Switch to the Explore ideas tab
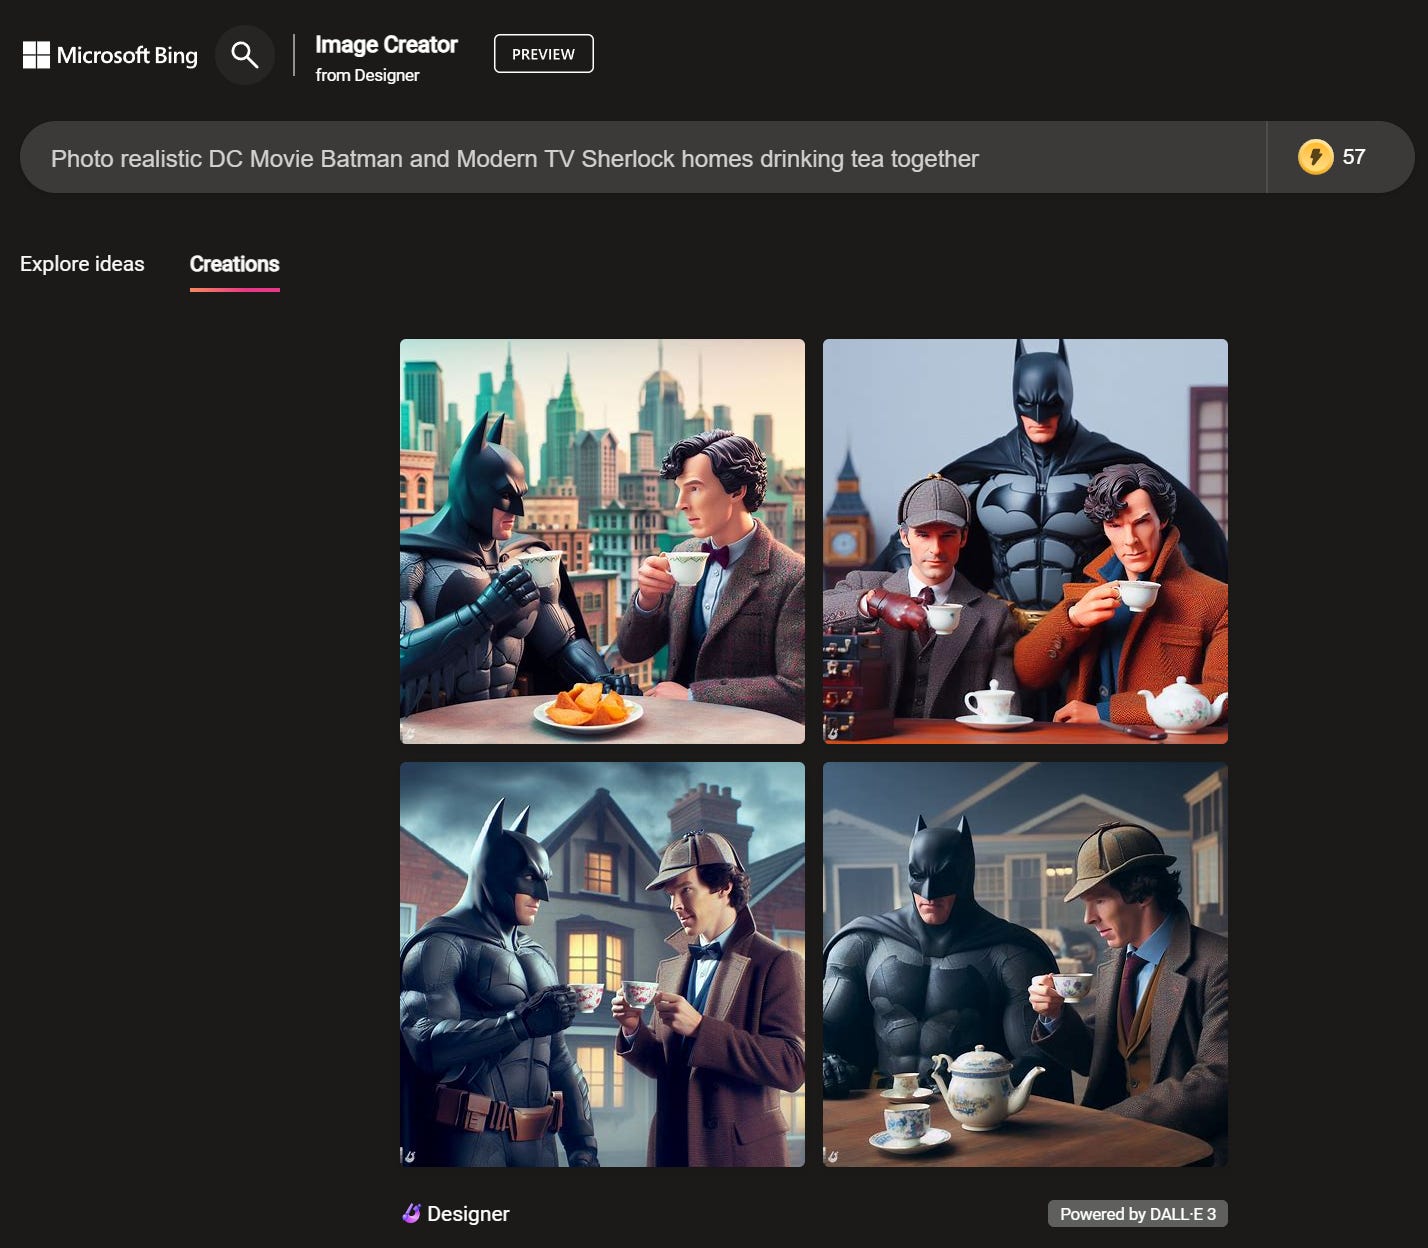The height and width of the screenshot is (1248, 1428). (x=82, y=264)
